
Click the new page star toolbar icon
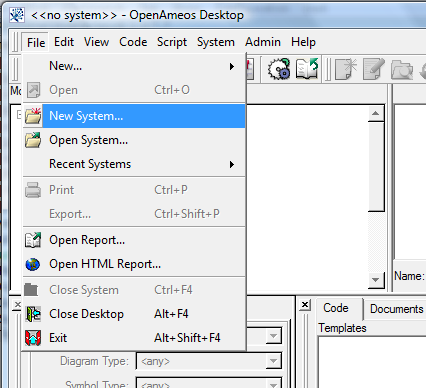click(x=346, y=69)
